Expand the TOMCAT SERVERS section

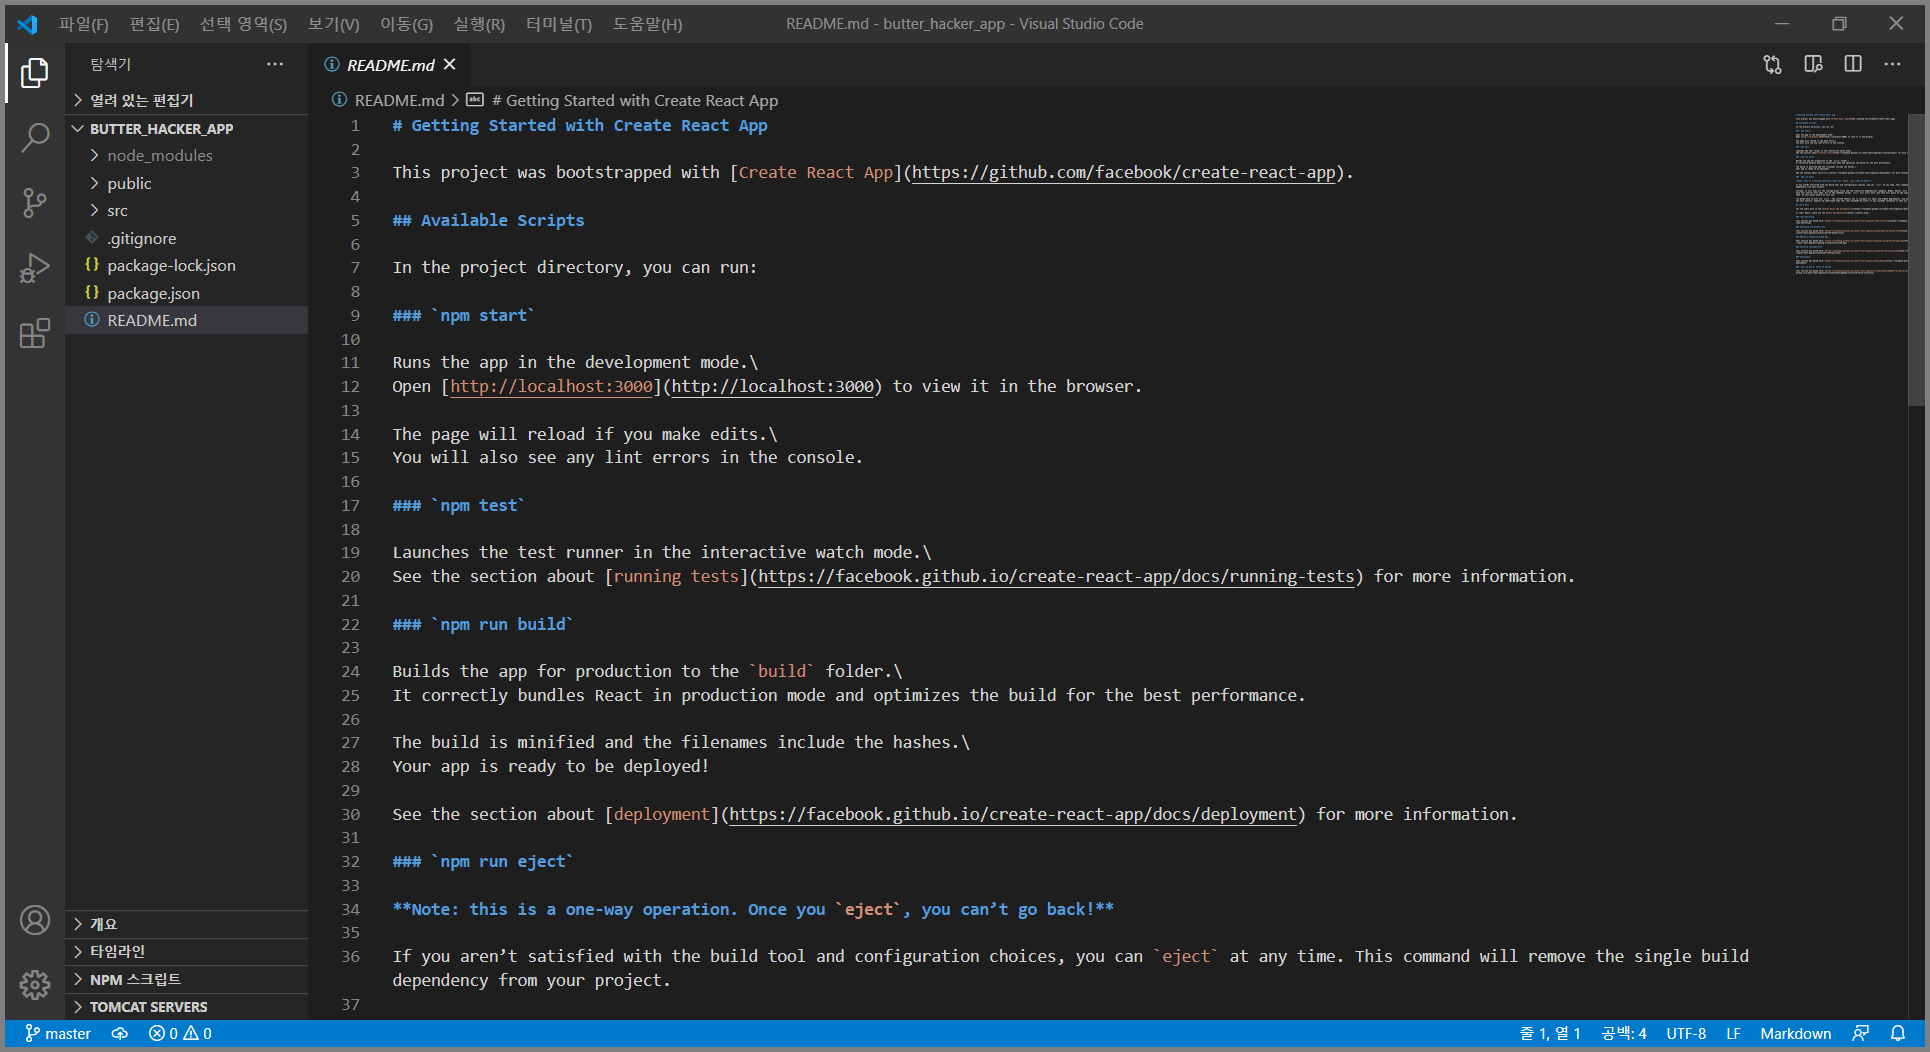[187, 1007]
